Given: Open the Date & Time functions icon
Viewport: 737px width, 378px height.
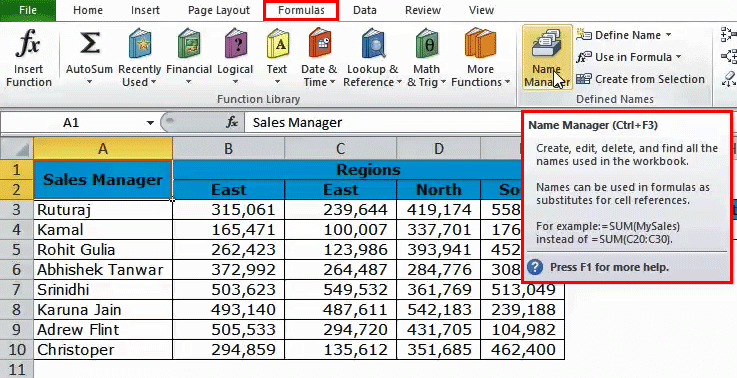Looking at the screenshot, I should coord(320,43).
